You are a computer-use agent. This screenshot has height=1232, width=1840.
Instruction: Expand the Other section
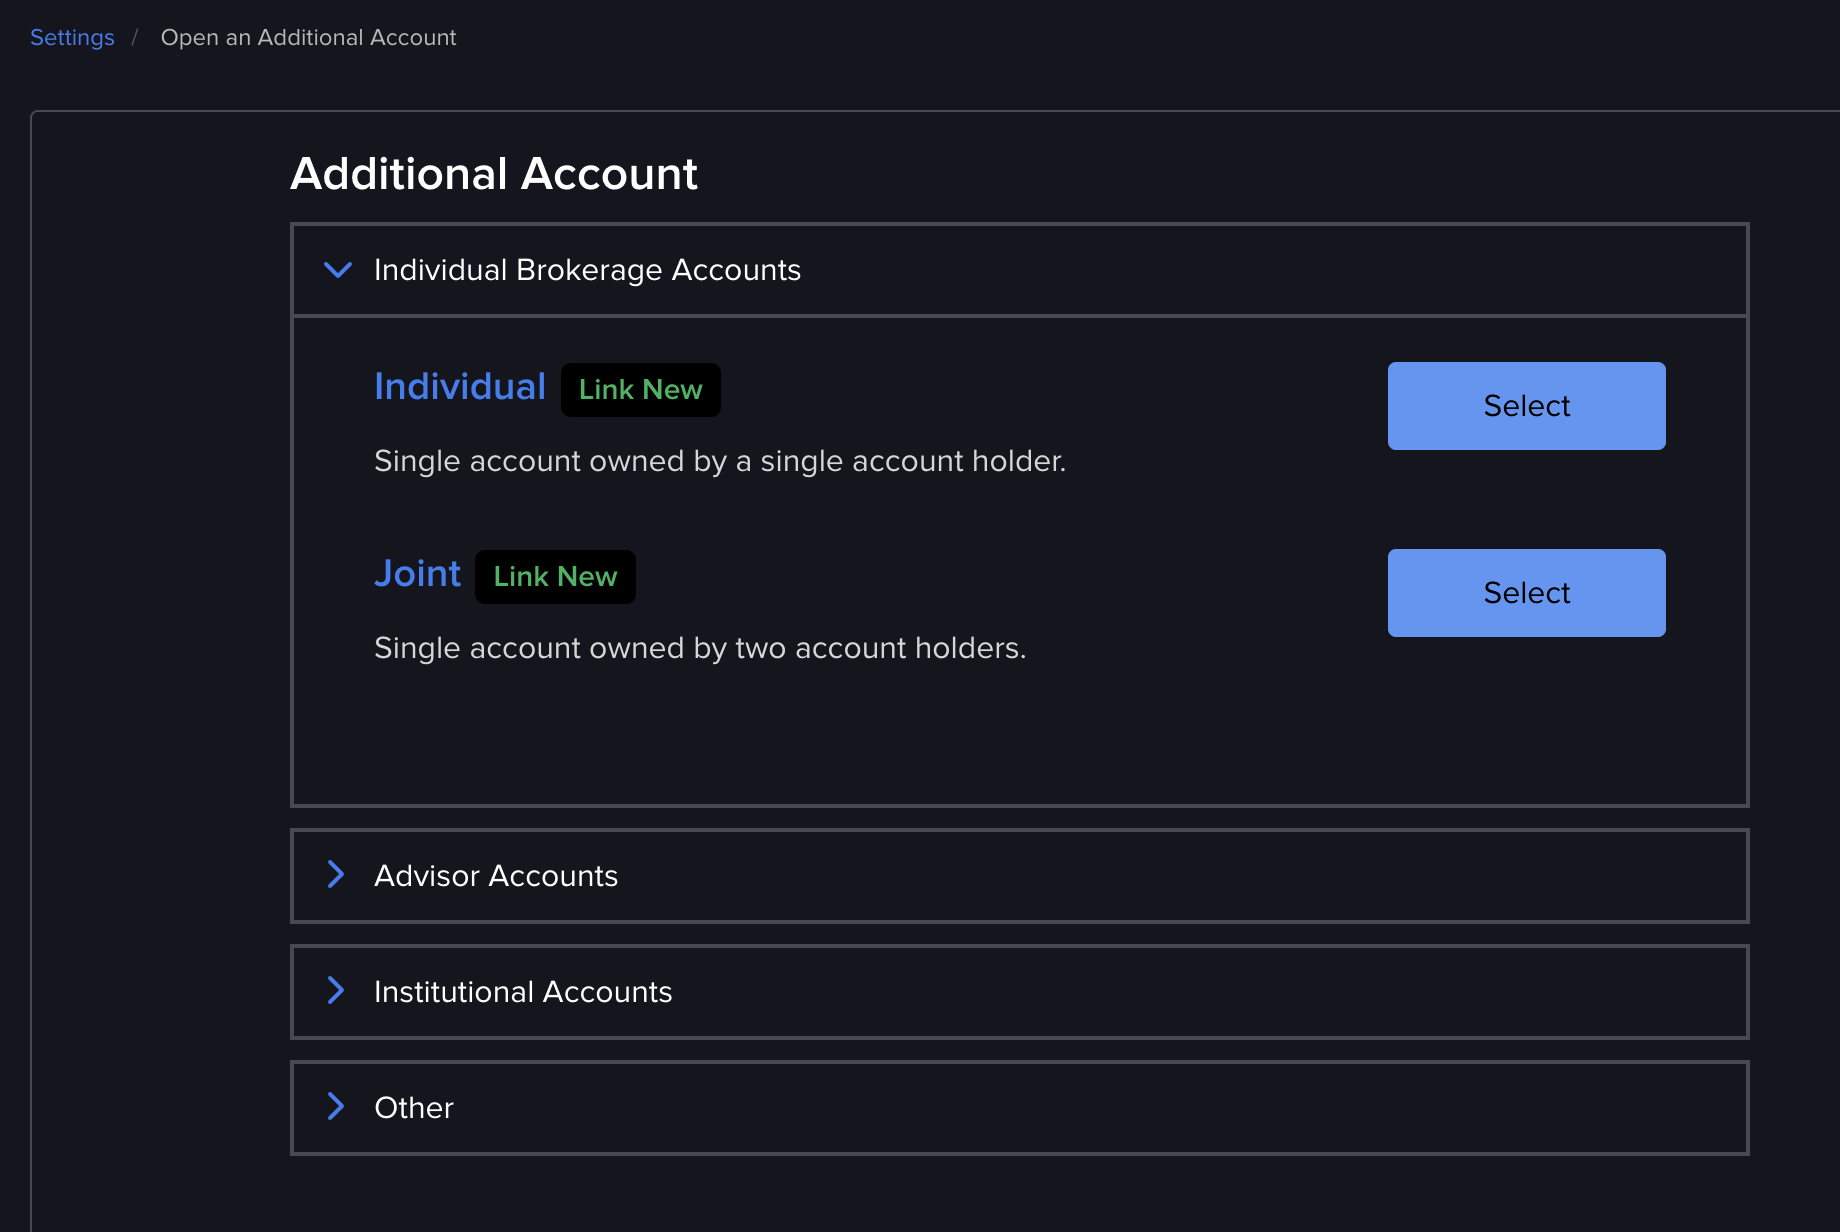(x=413, y=1107)
